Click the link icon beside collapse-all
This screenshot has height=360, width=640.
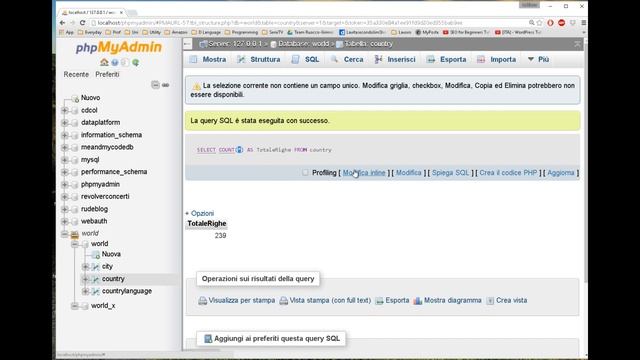pos(165,85)
